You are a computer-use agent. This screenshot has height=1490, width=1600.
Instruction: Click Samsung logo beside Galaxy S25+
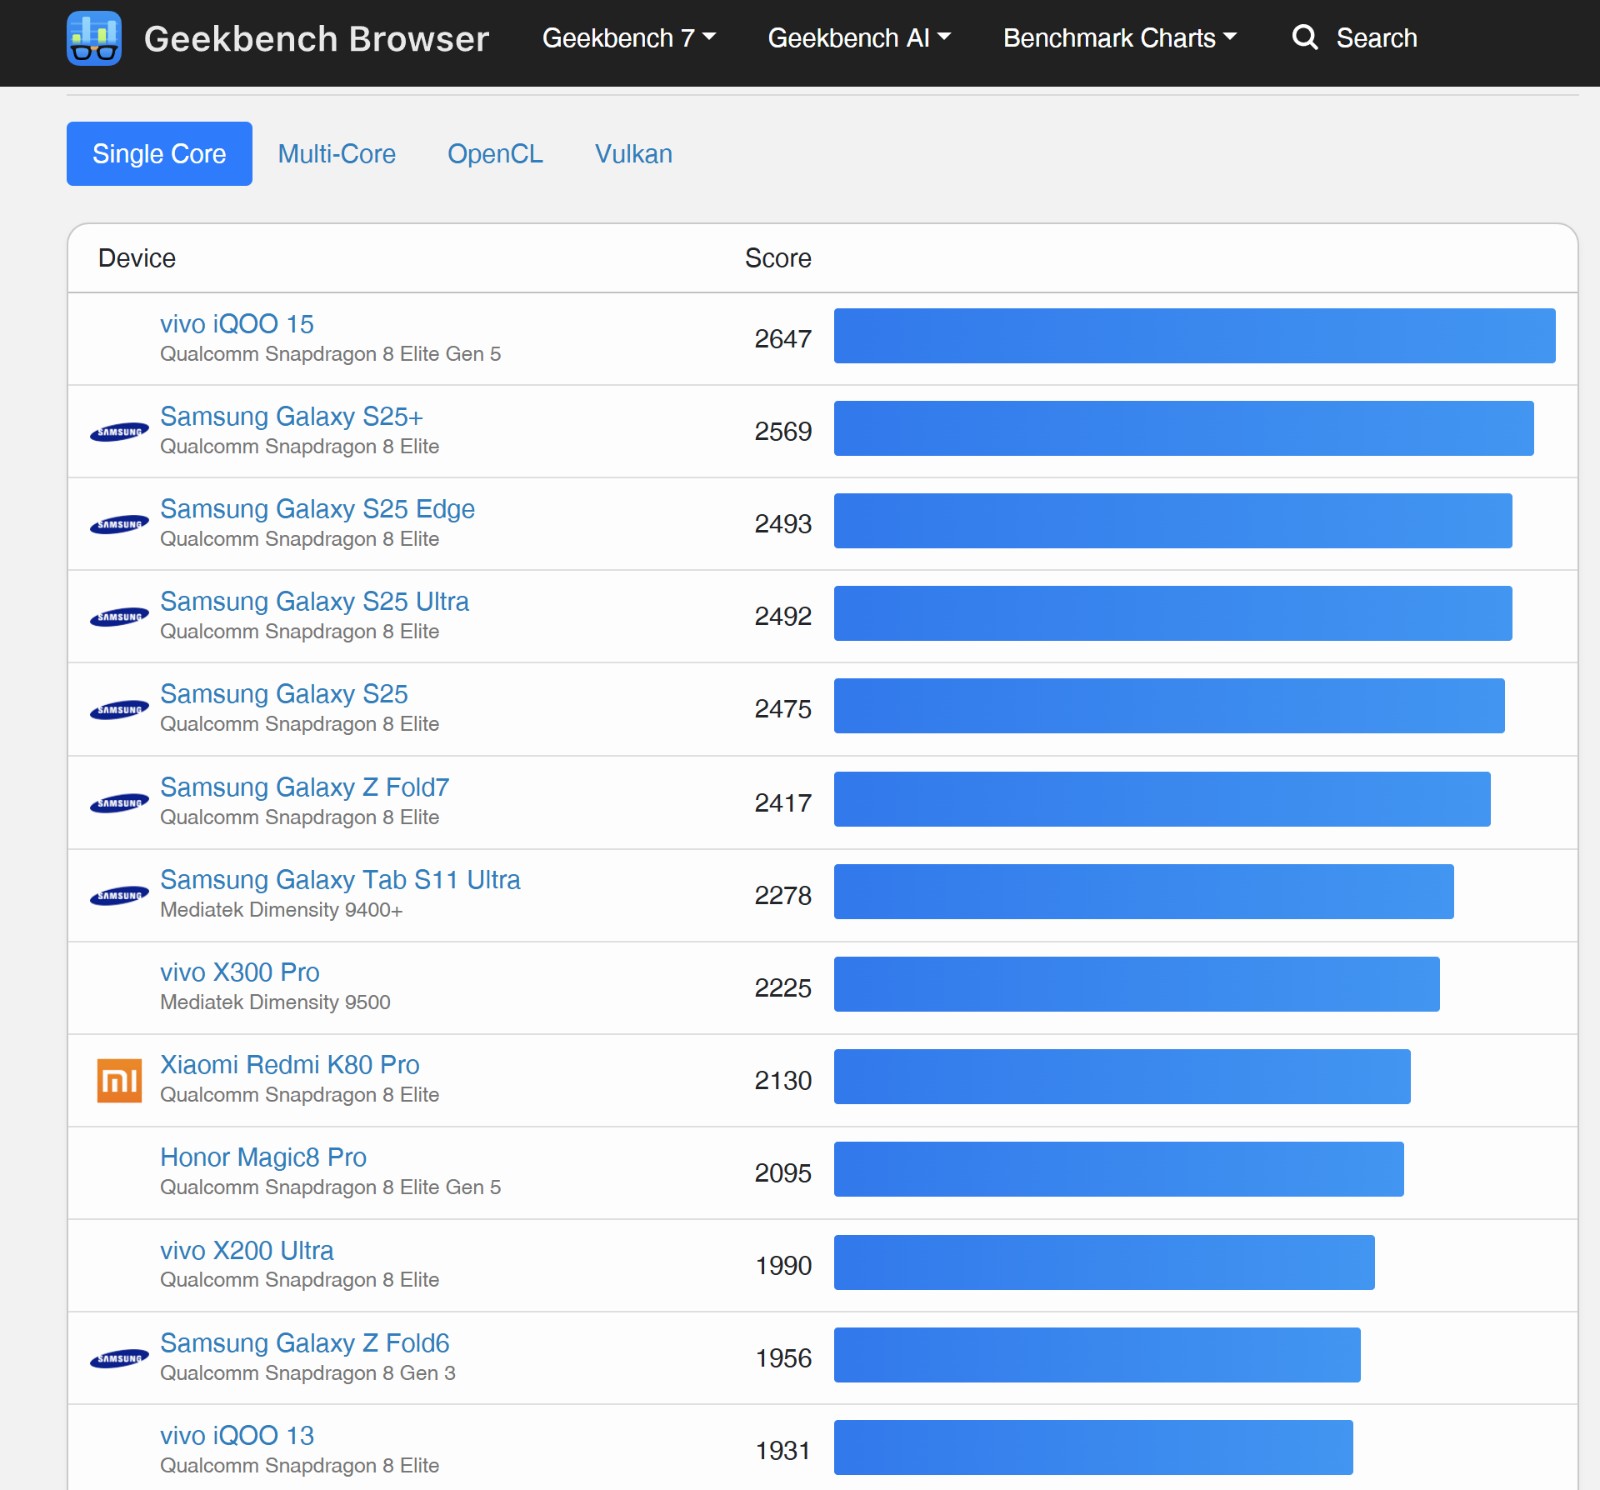119,432
